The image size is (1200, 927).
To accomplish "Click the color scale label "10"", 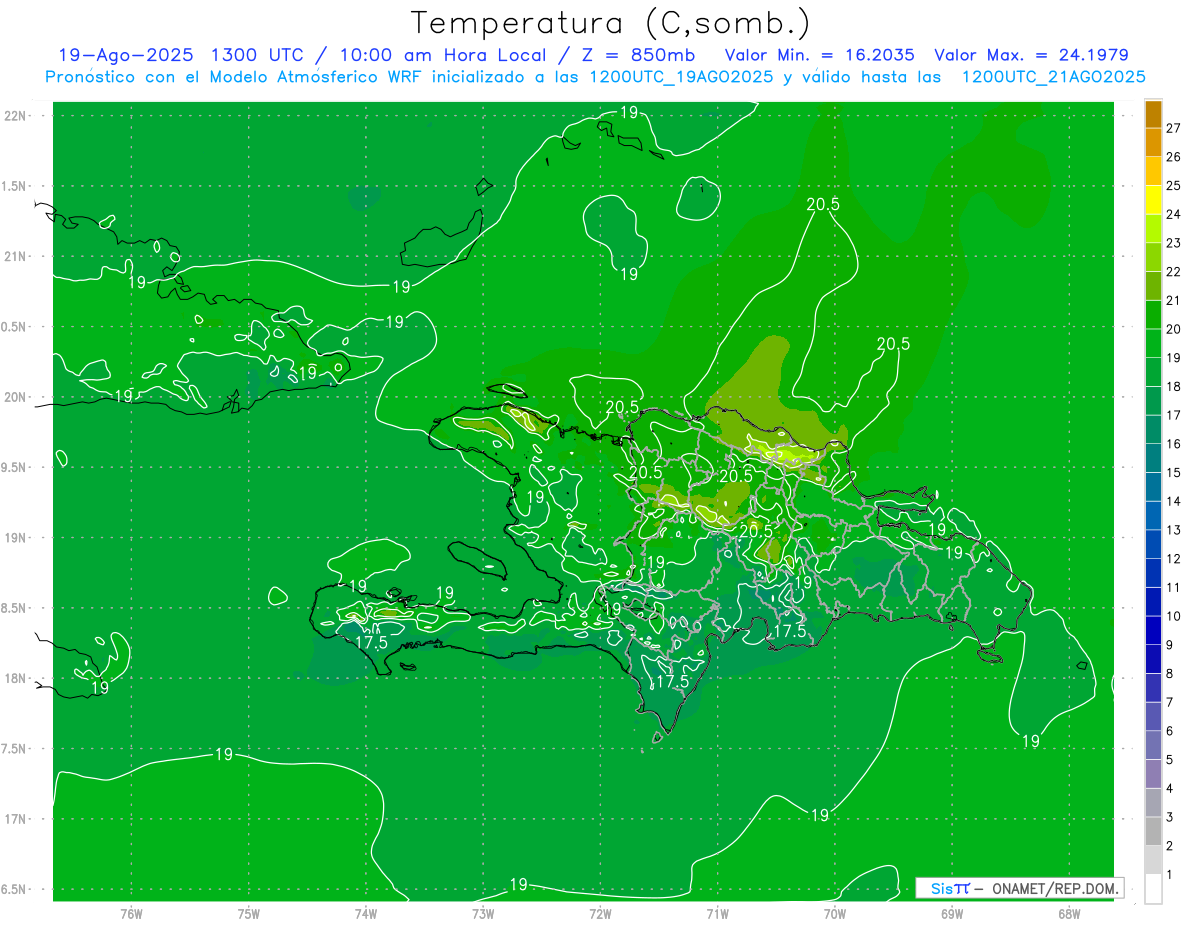I will 1174,616.
